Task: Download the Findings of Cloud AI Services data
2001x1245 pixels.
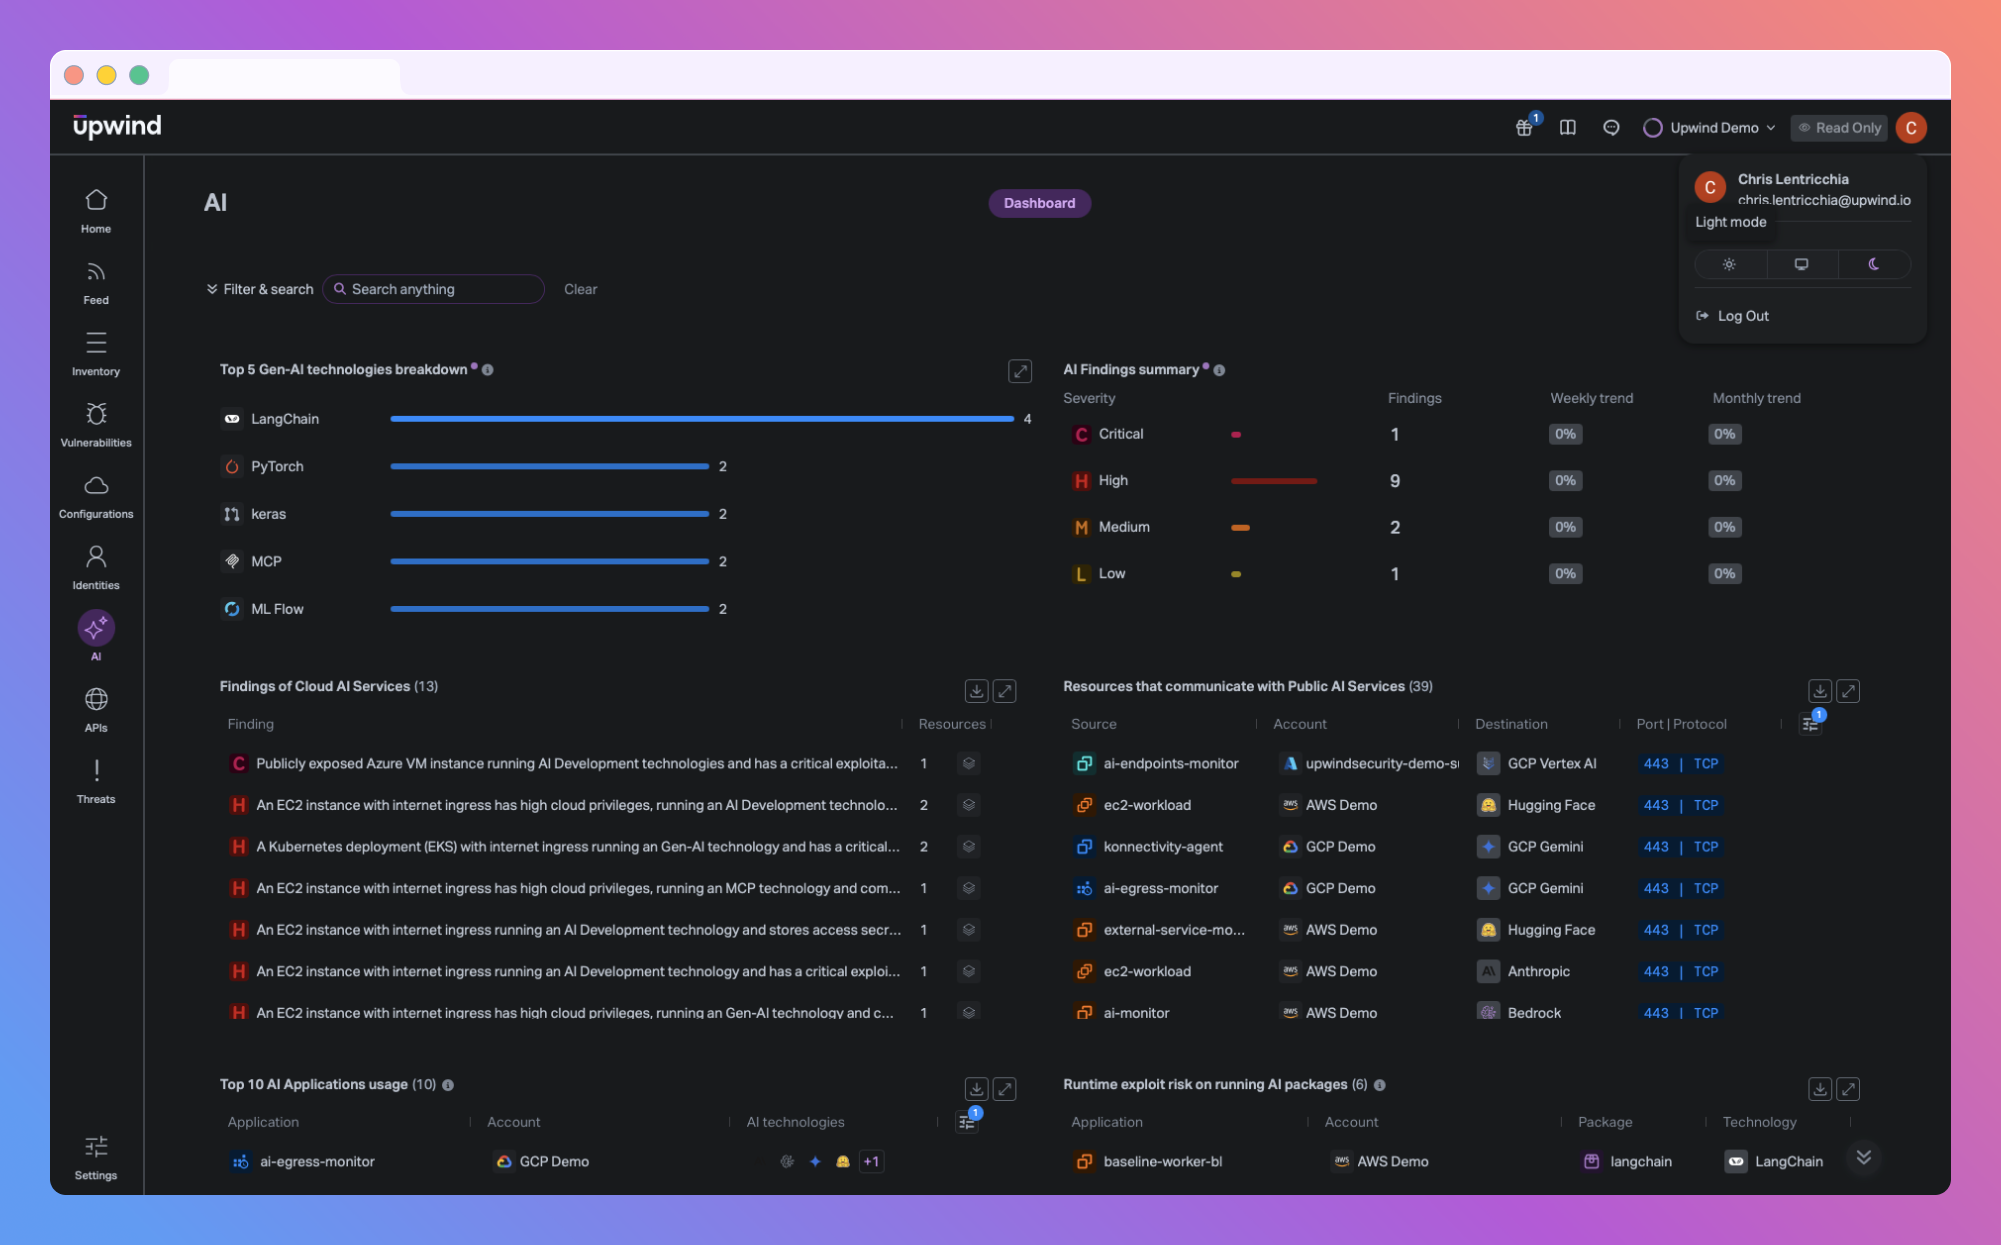Action: coord(978,690)
